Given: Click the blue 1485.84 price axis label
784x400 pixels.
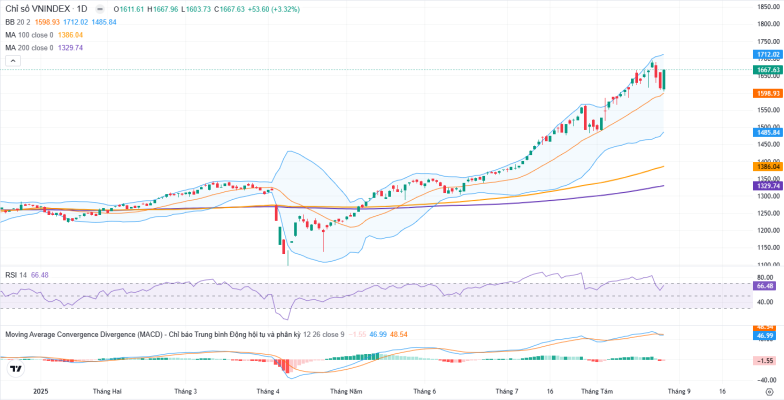Looking at the screenshot, I should coord(768,132).
